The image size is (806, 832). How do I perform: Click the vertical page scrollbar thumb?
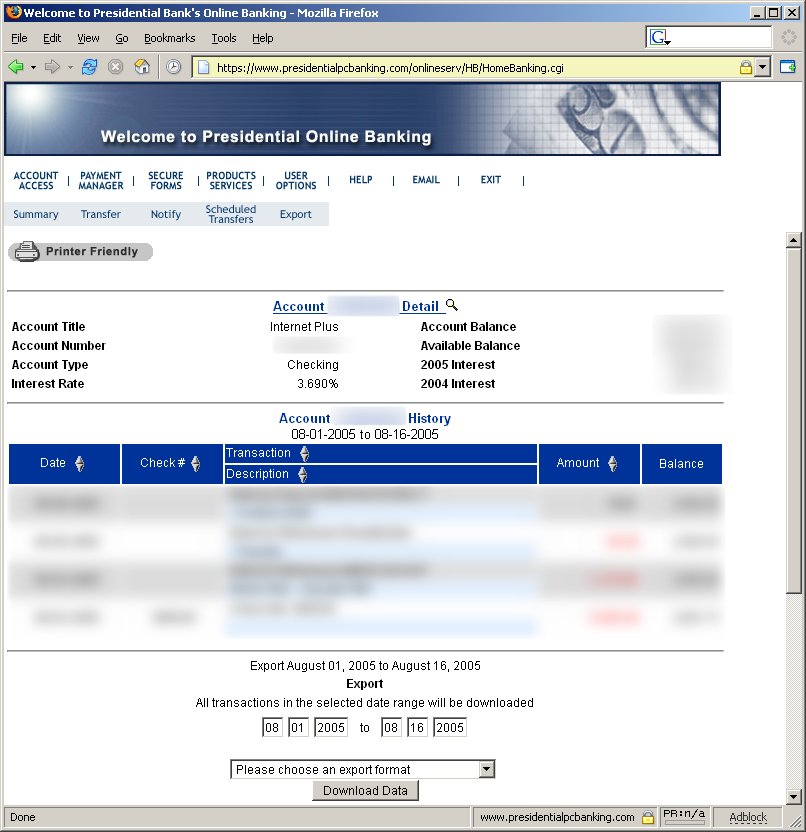pyautogui.click(x=793, y=420)
